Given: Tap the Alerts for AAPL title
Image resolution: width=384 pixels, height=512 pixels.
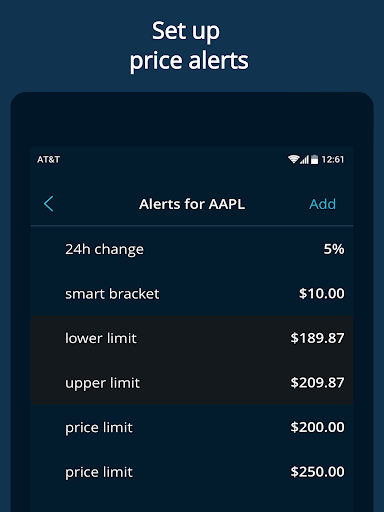Looking at the screenshot, I should (192, 204).
